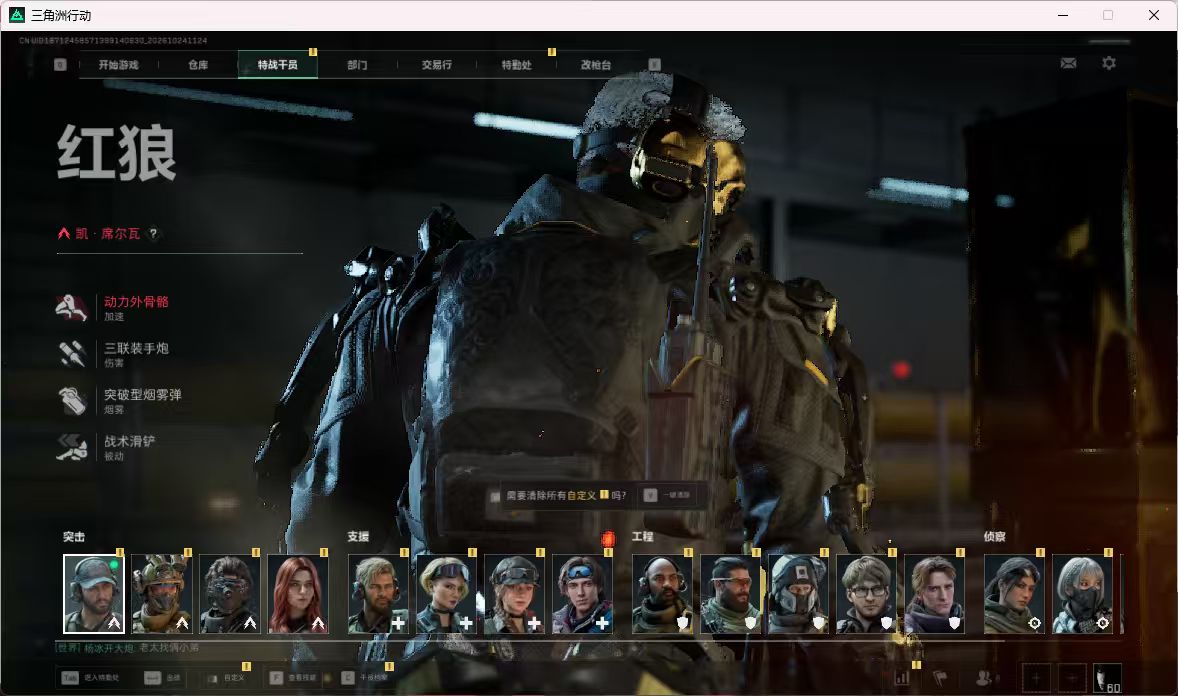This screenshot has width=1178, height=696.
Task: Open the player avatar showing level 60
Action: pyautogui.click(x=1107, y=678)
